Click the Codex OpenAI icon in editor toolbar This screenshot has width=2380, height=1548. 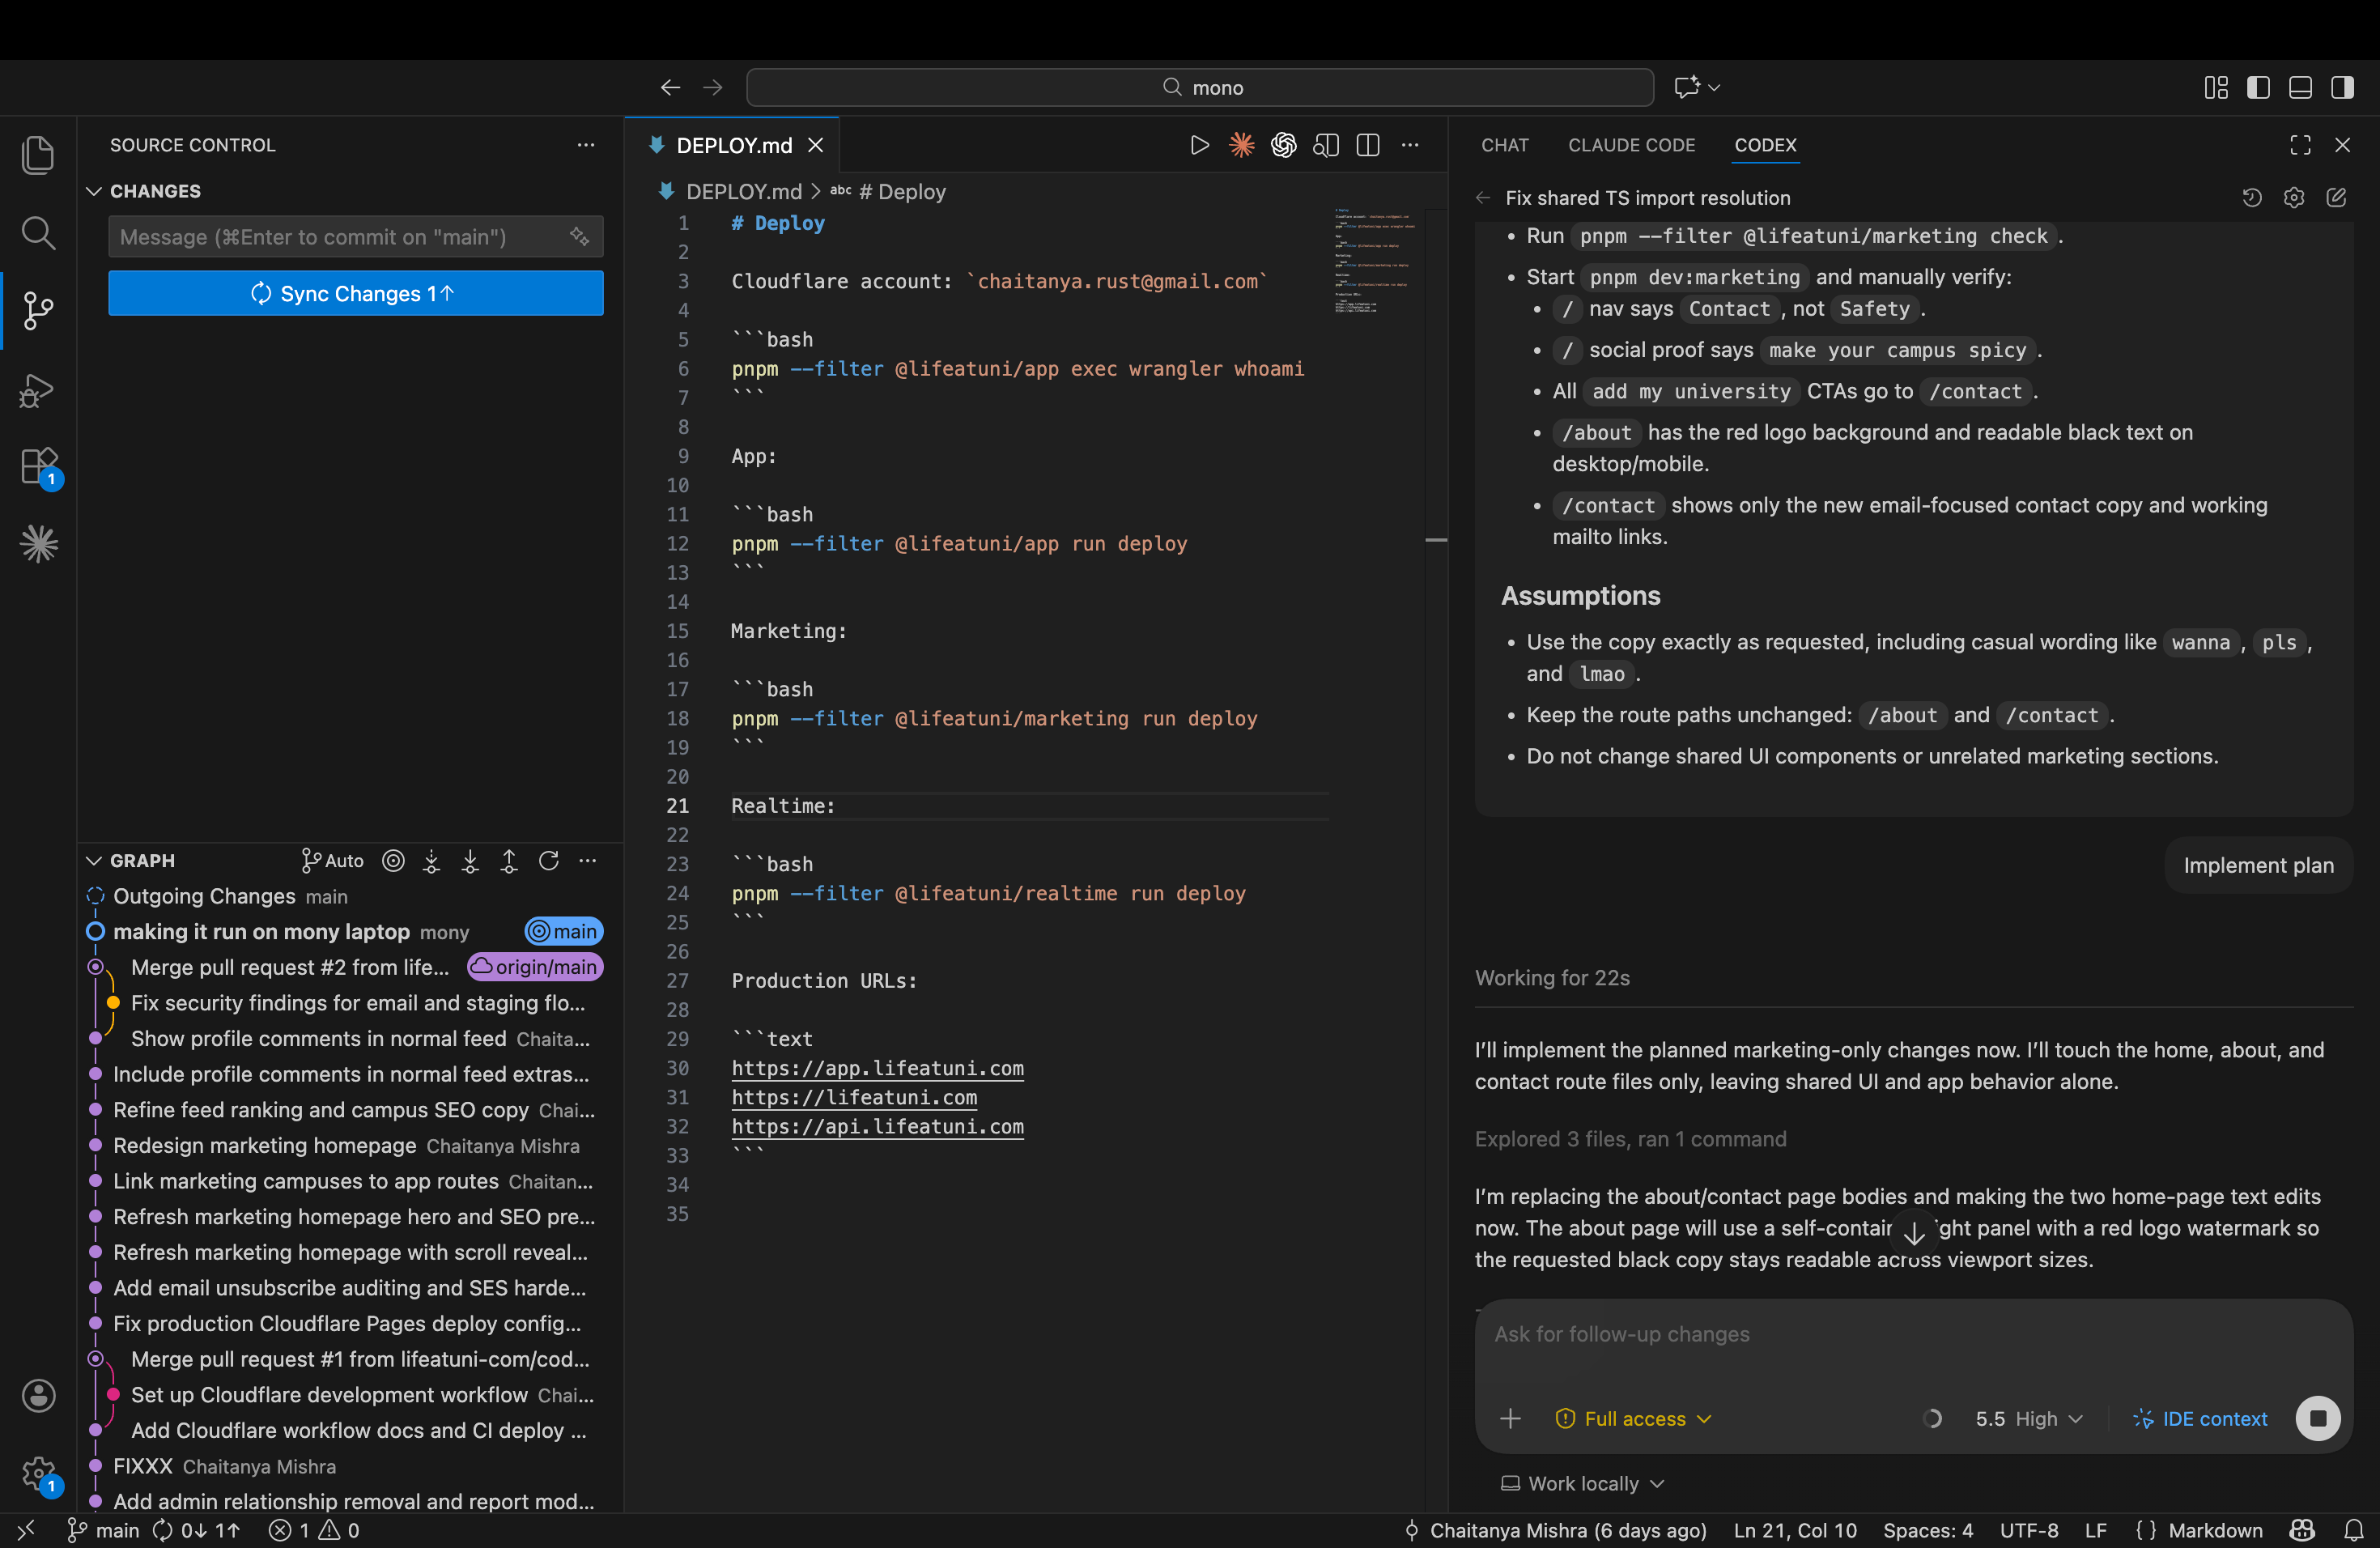pos(1283,146)
